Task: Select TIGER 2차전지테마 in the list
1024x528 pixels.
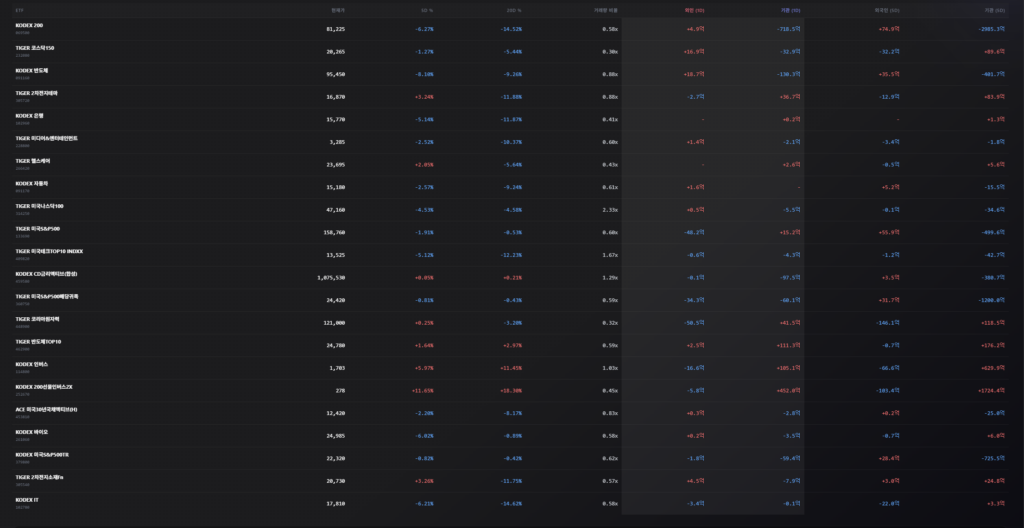Action: coord(37,93)
